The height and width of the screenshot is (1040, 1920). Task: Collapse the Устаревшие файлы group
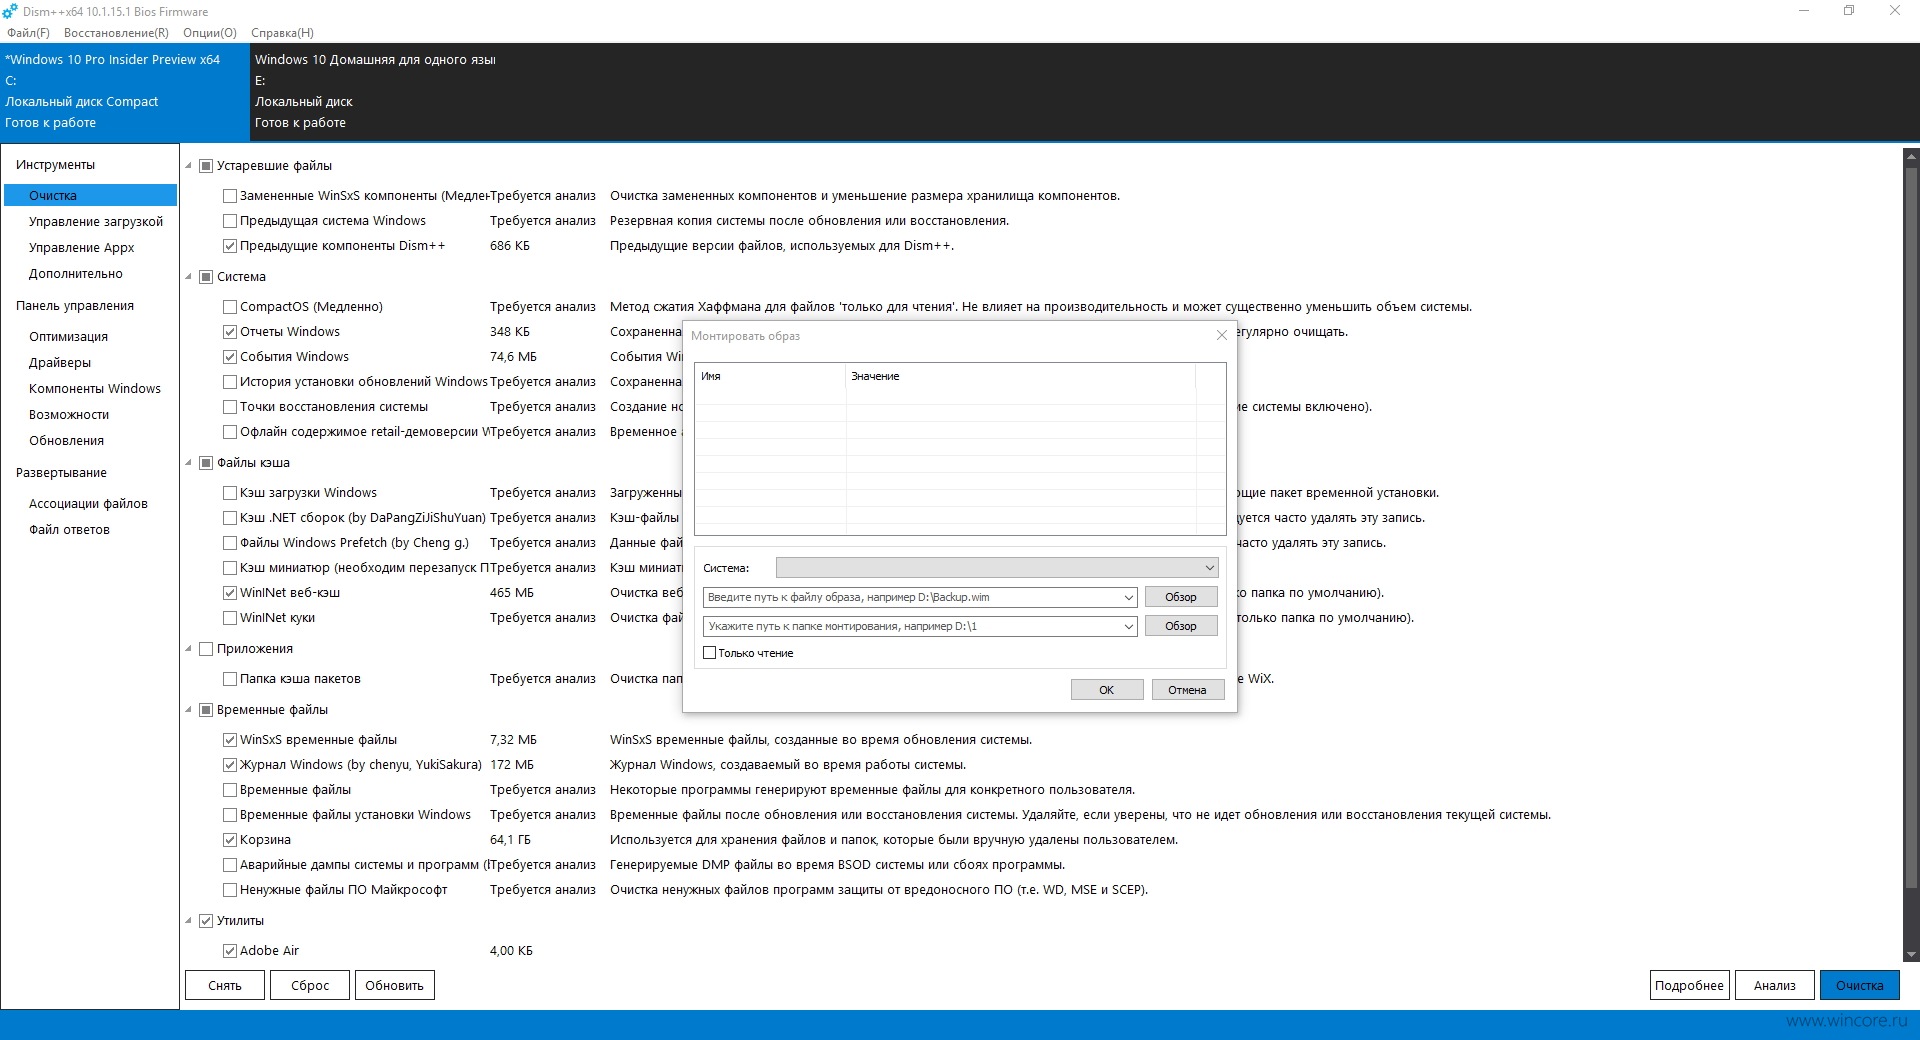[x=188, y=166]
